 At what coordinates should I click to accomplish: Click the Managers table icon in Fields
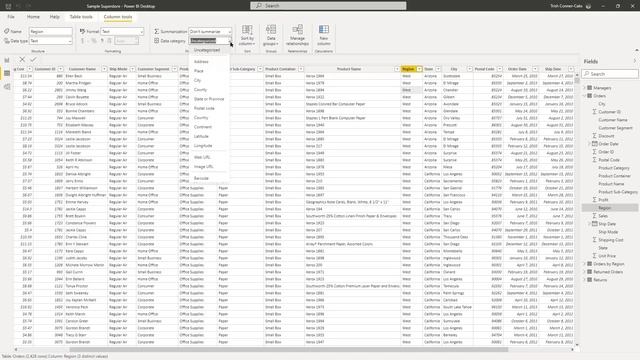[x=589, y=88]
